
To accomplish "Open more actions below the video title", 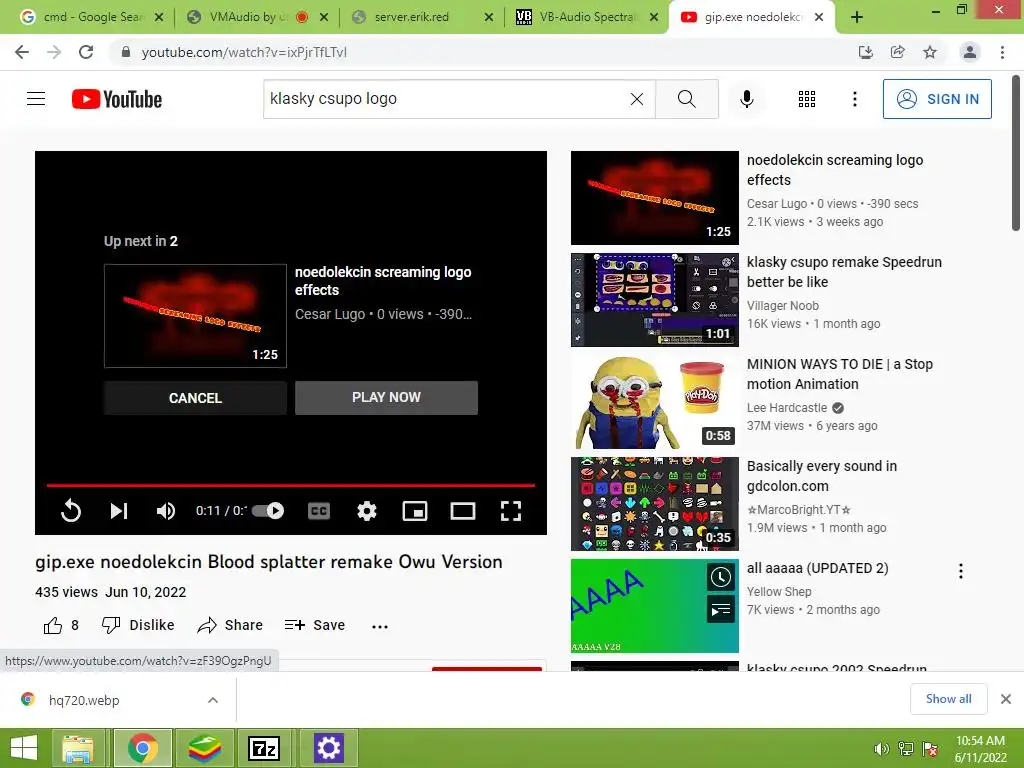I will pyautogui.click(x=380, y=626).
